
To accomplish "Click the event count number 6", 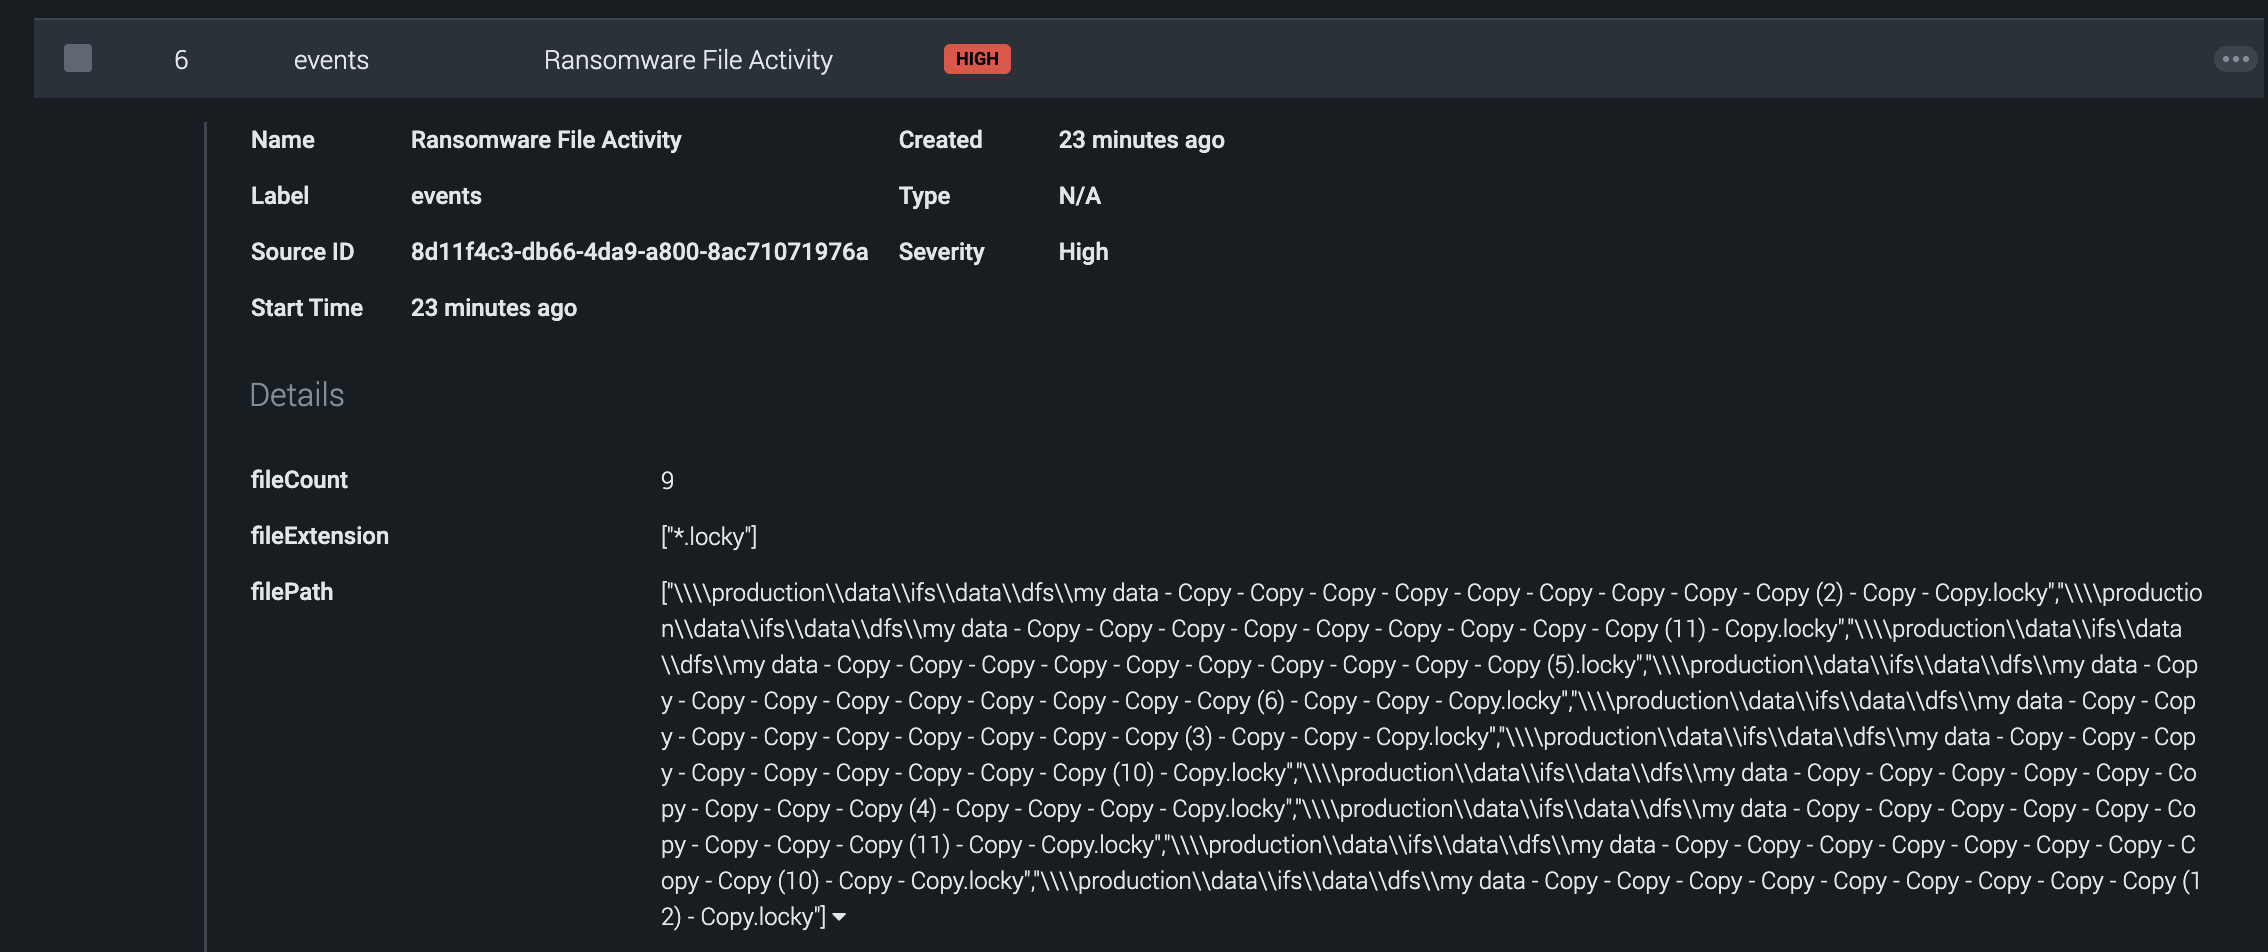I will (x=181, y=60).
